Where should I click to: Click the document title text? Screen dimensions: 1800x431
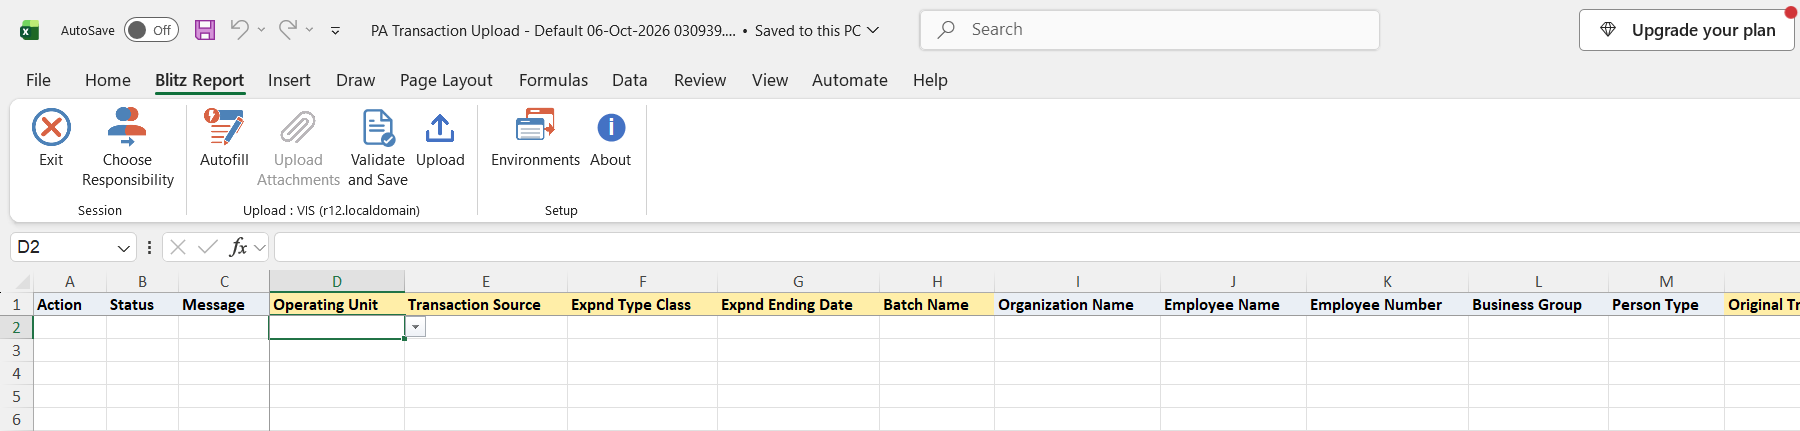point(553,31)
